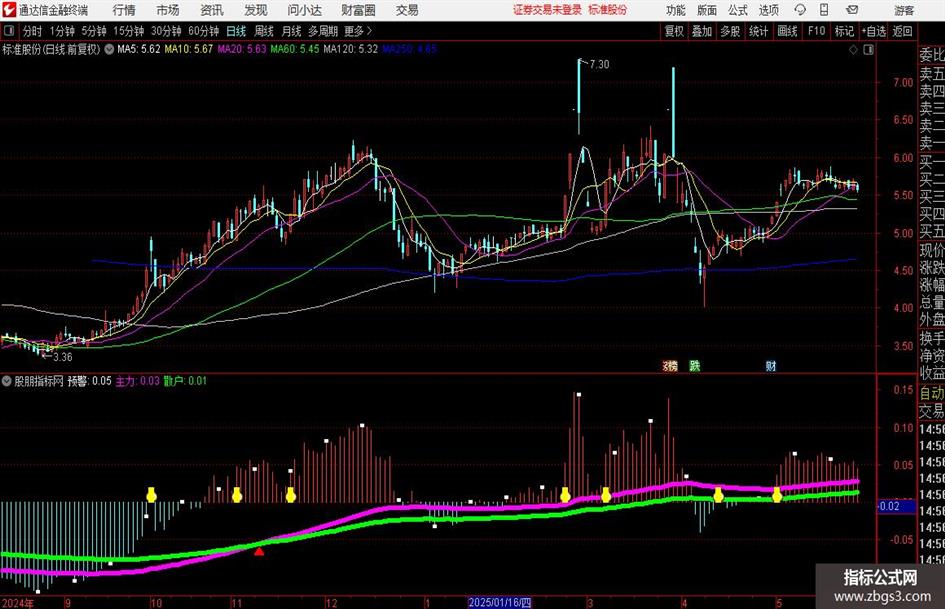
Task: Click the MA10: 5.67 indicator value
Action: point(189,49)
